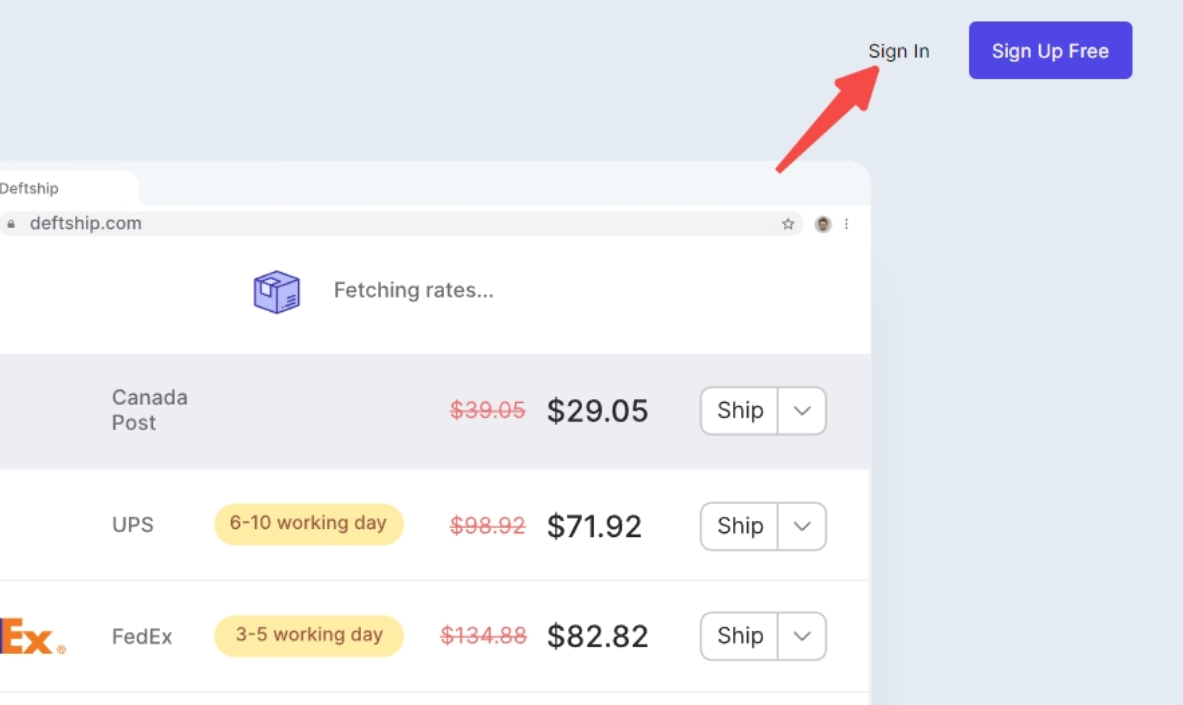Click the padlock site security icon

coord(11,224)
